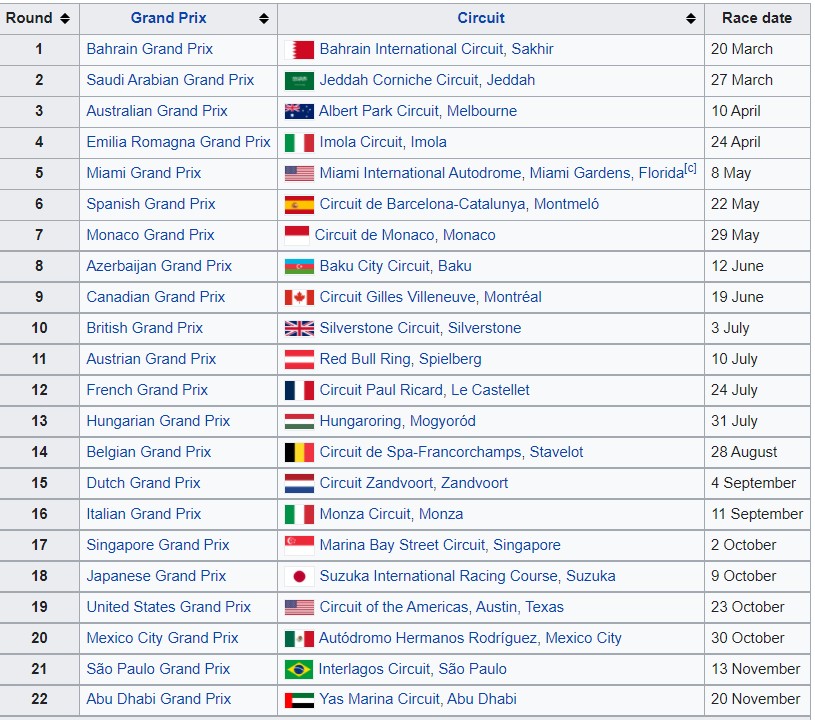The width and height of the screenshot is (815, 720).
Task: Select the '8 May' race date cell
Action: click(x=757, y=173)
